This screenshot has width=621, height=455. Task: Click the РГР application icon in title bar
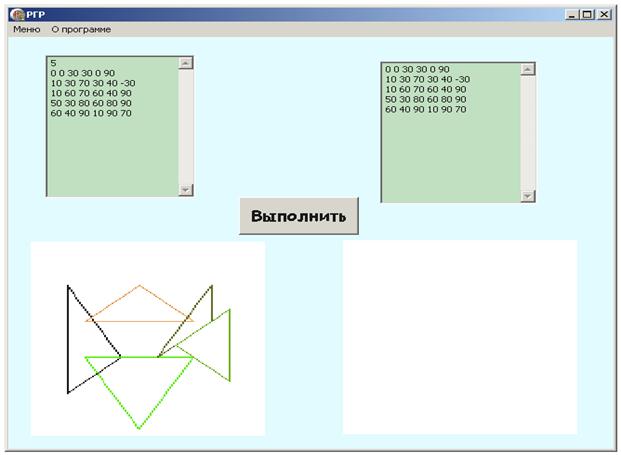tap(17, 15)
